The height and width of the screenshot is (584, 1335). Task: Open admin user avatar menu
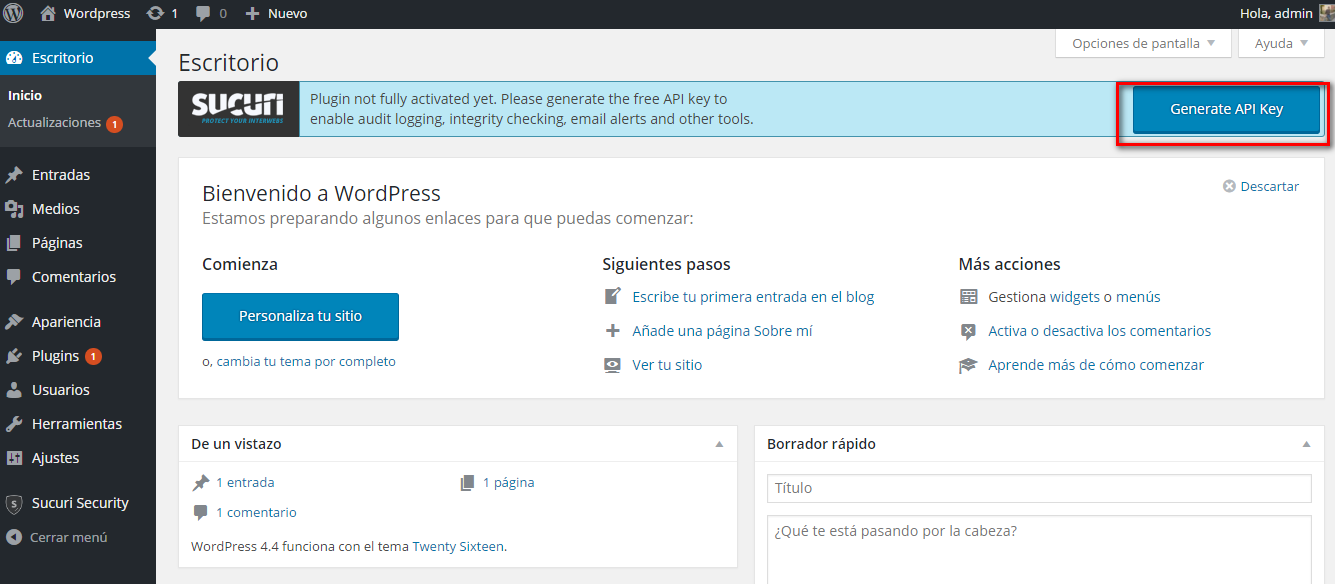pos(1326,14)
